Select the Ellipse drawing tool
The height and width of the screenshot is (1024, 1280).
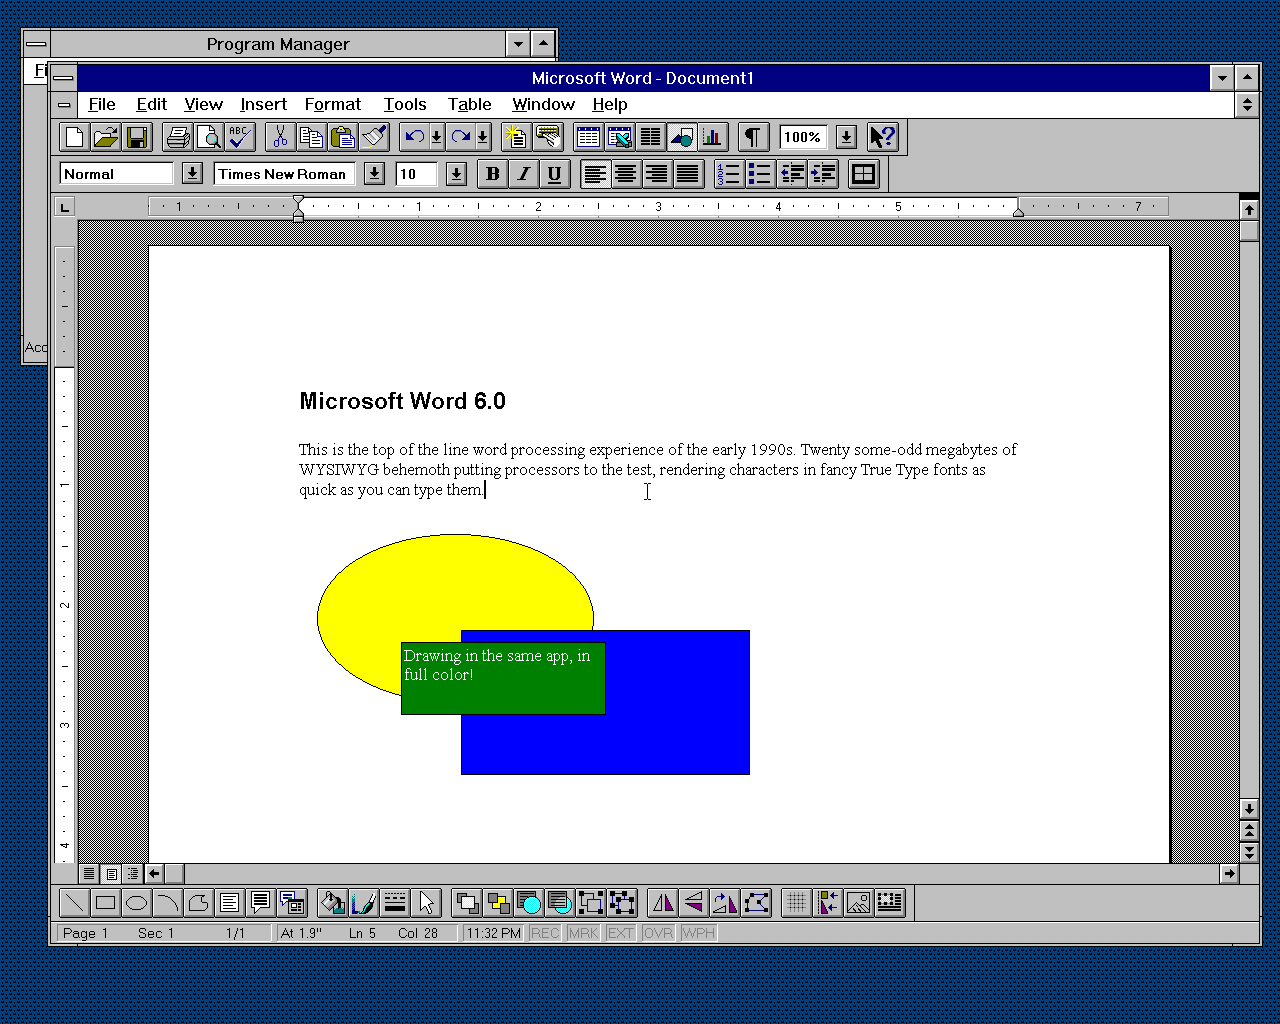136,903
